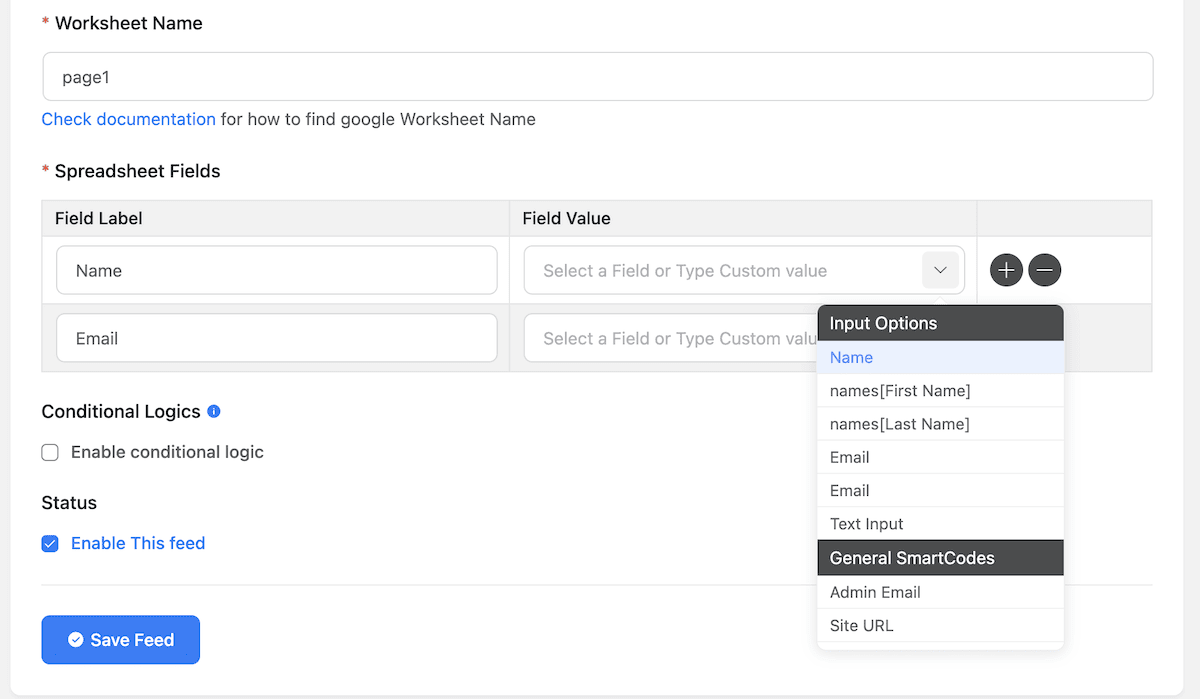
Task: Toggle the Enable This feed checkbox
Action: point(50,543)
